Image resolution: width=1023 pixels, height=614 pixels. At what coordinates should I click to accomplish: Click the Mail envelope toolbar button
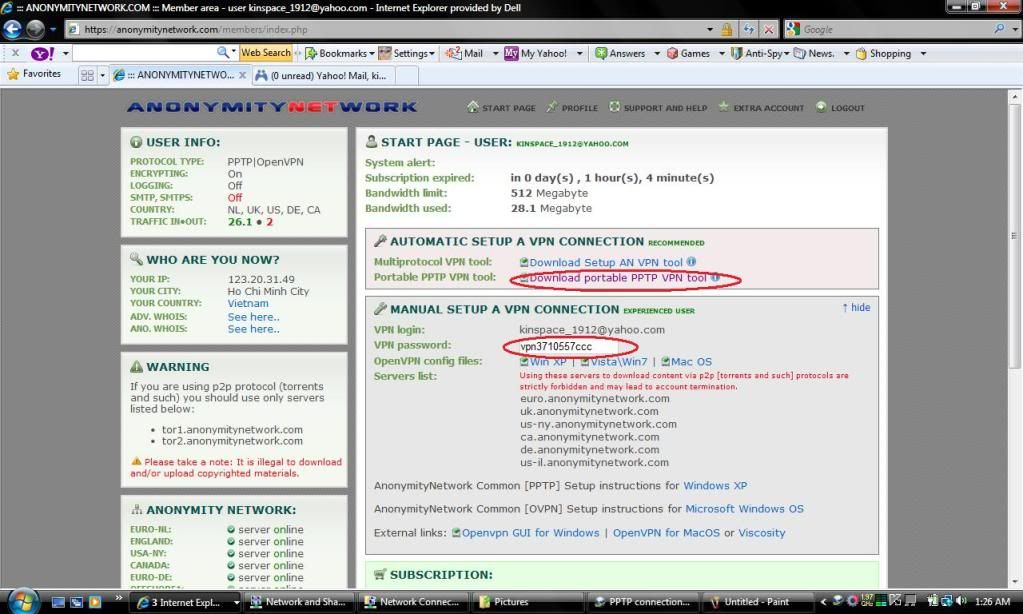(x=464, y=54)
